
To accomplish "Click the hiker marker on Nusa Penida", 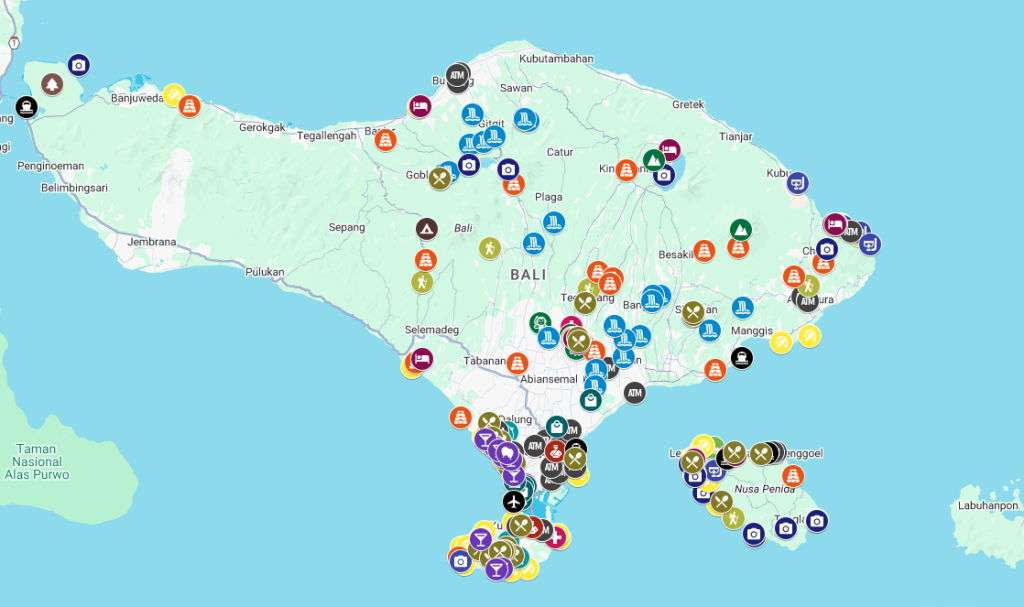I will 735,519.
